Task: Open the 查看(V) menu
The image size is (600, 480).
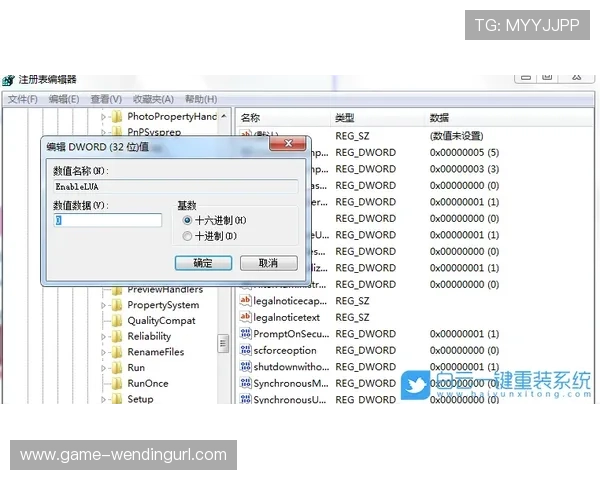Action: 106,100
